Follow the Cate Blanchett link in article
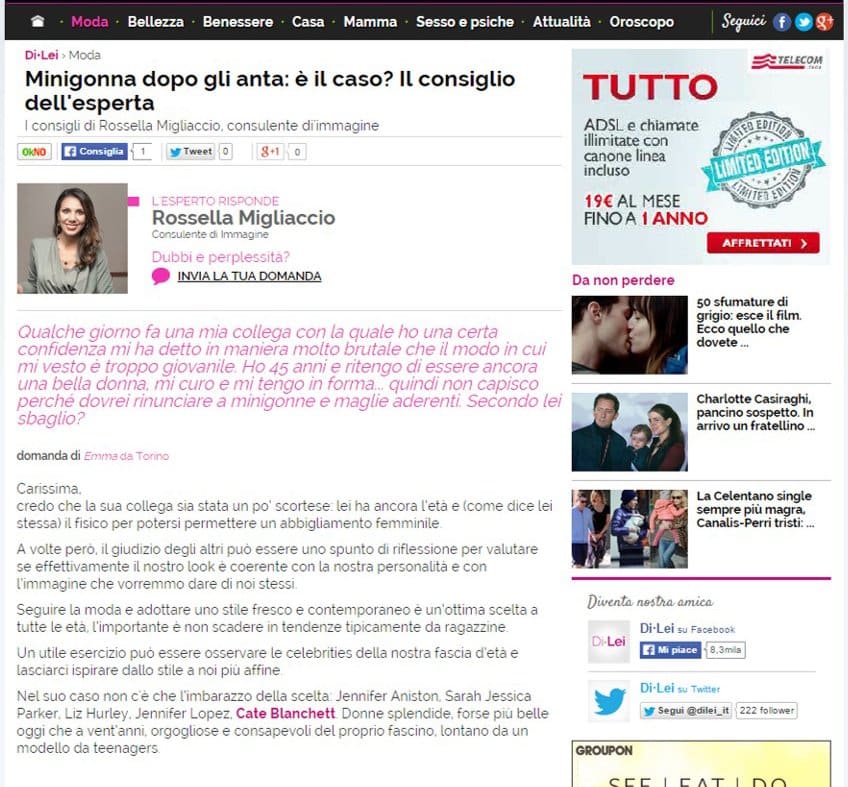 click(279, 714)
